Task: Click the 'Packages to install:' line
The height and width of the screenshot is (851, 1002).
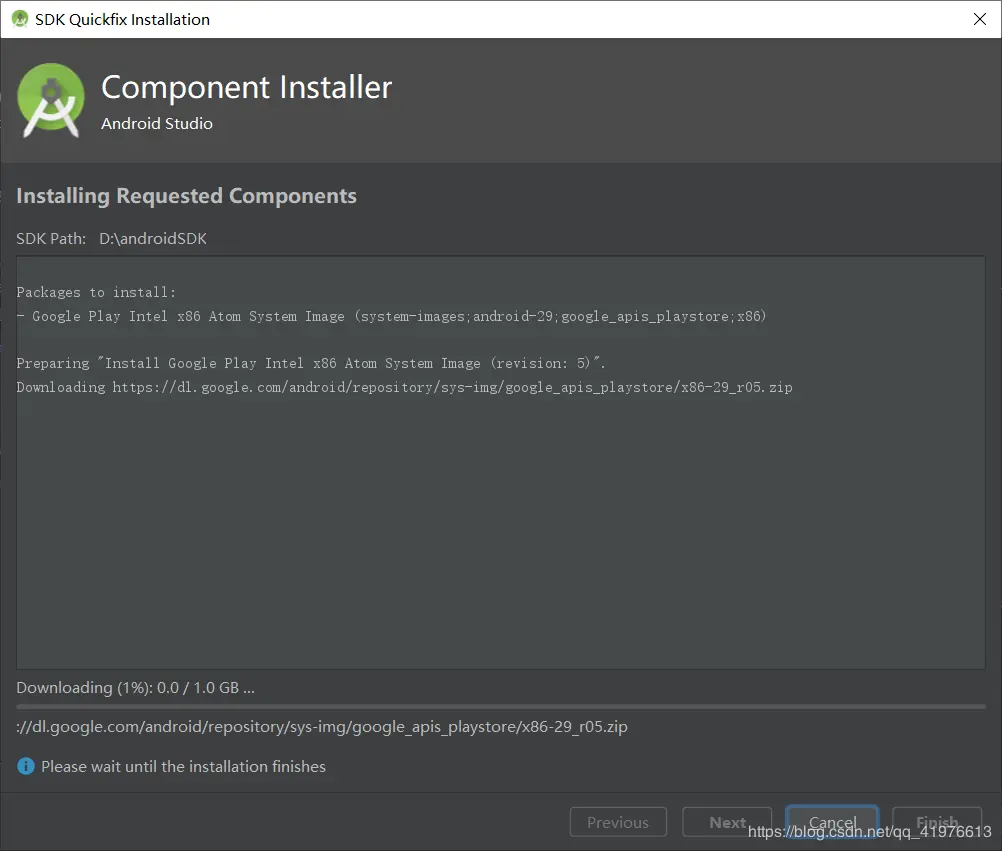Action: point(96,292)
